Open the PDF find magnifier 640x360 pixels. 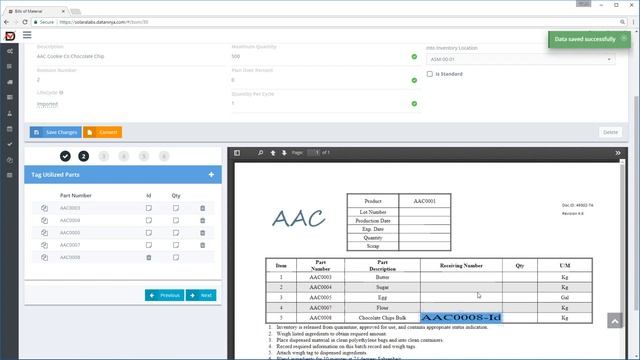(260, 153)
